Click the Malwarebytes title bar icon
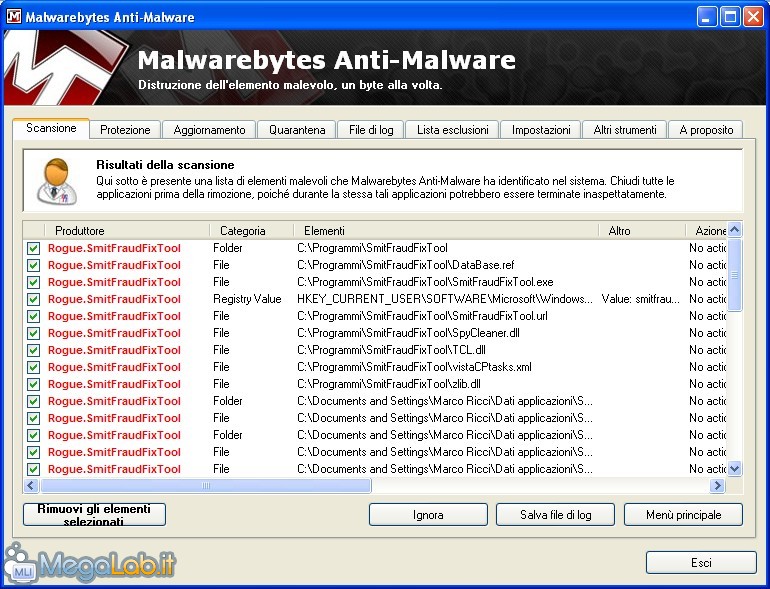The height and width of the screenshot is (589, 770). point(14,17)
